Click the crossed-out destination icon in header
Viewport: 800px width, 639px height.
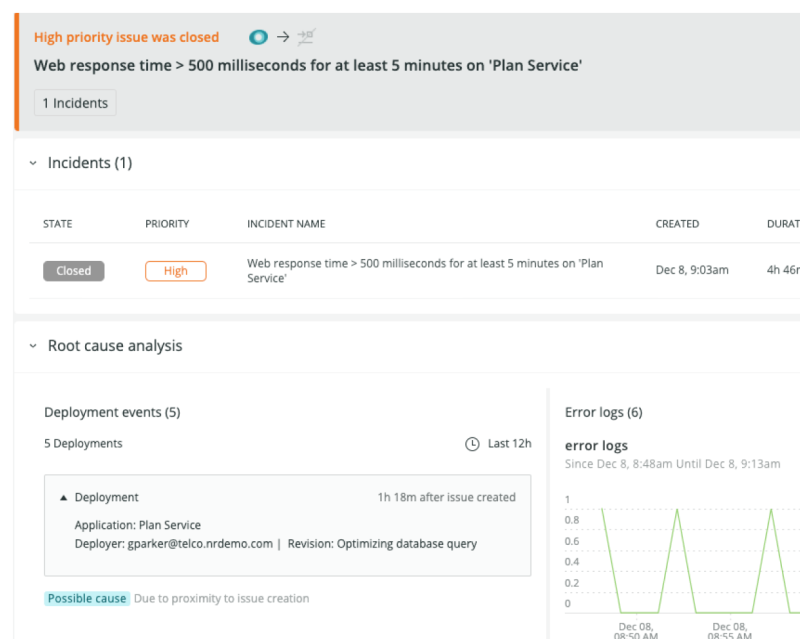[x=306, y=37]
